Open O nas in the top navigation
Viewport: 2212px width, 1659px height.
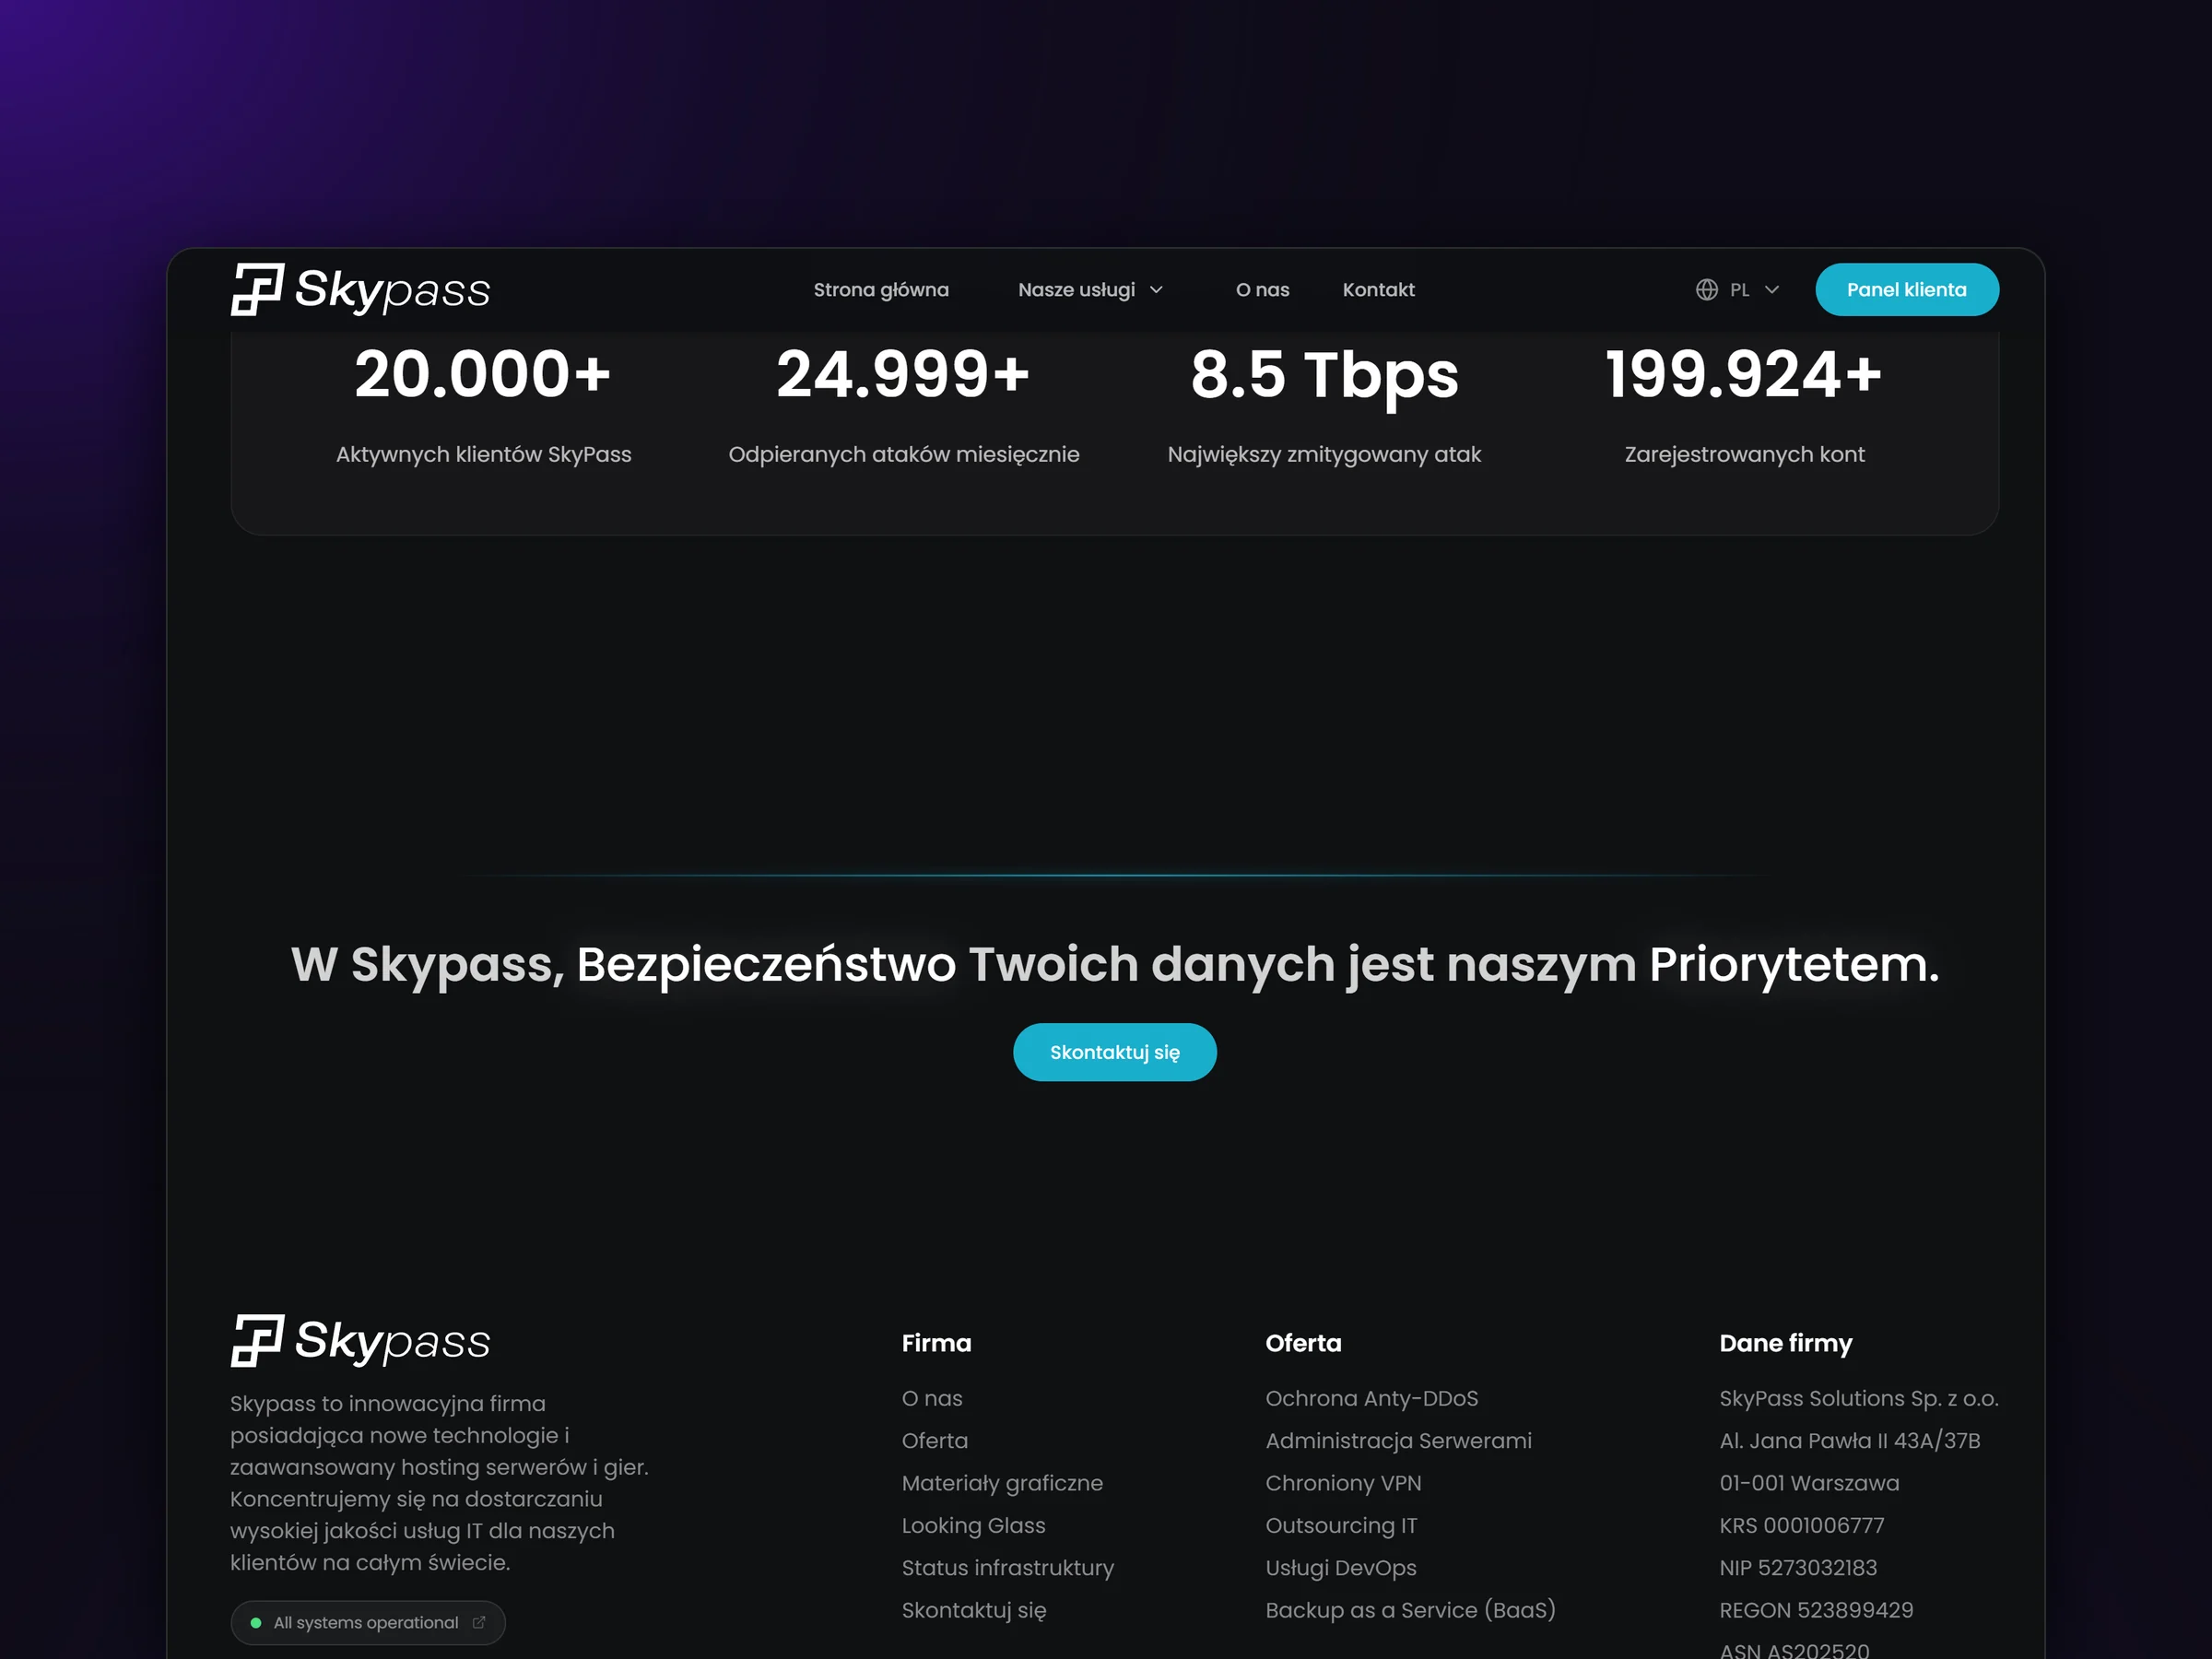(1262, 290)
